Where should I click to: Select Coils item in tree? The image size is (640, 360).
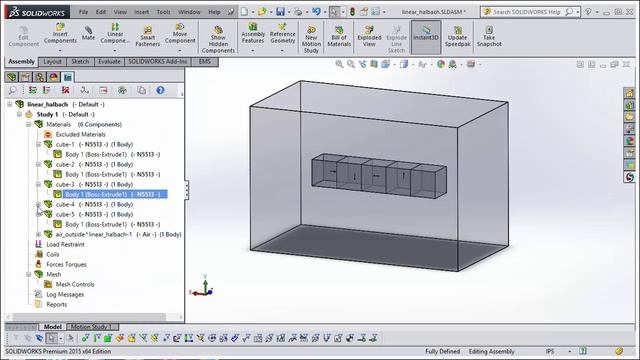coord(53,254)
